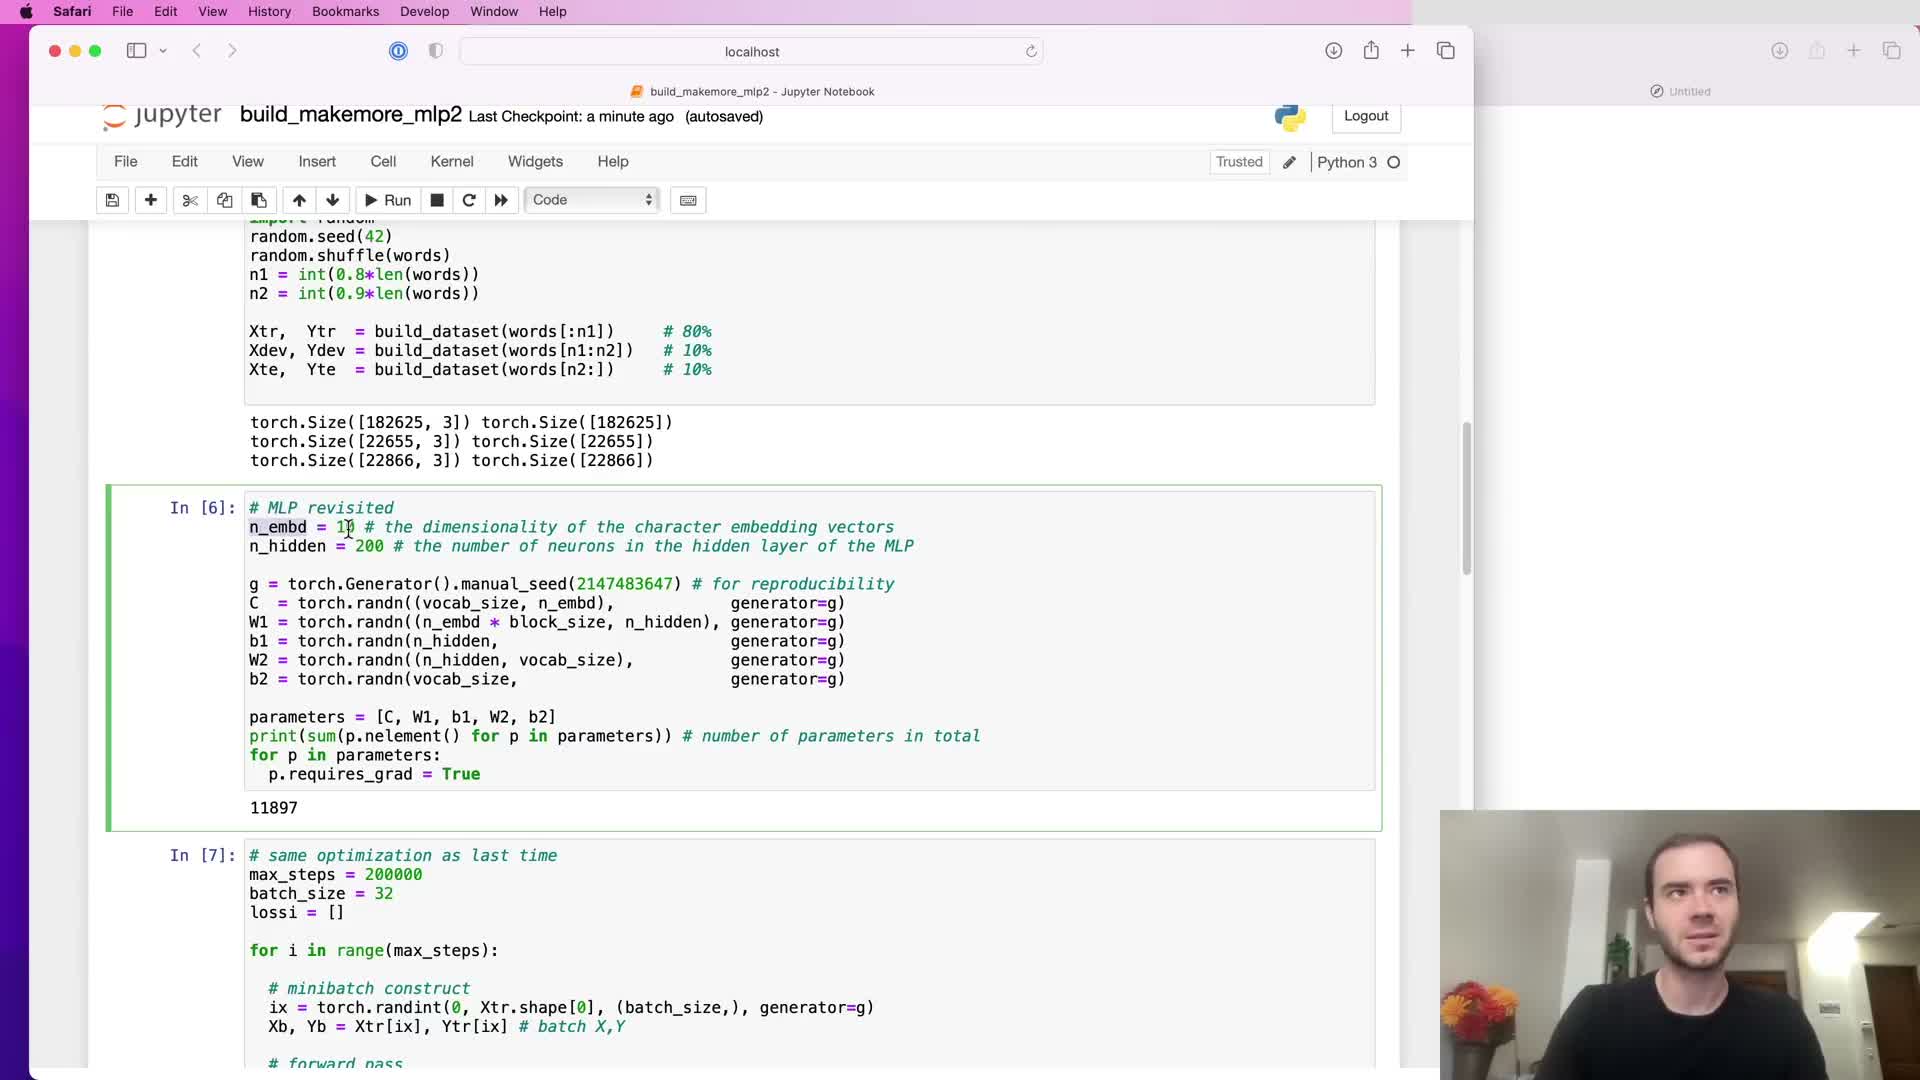
Task: Click the localhost address bar
Action: pyautogui.click(x=751, y=52)
